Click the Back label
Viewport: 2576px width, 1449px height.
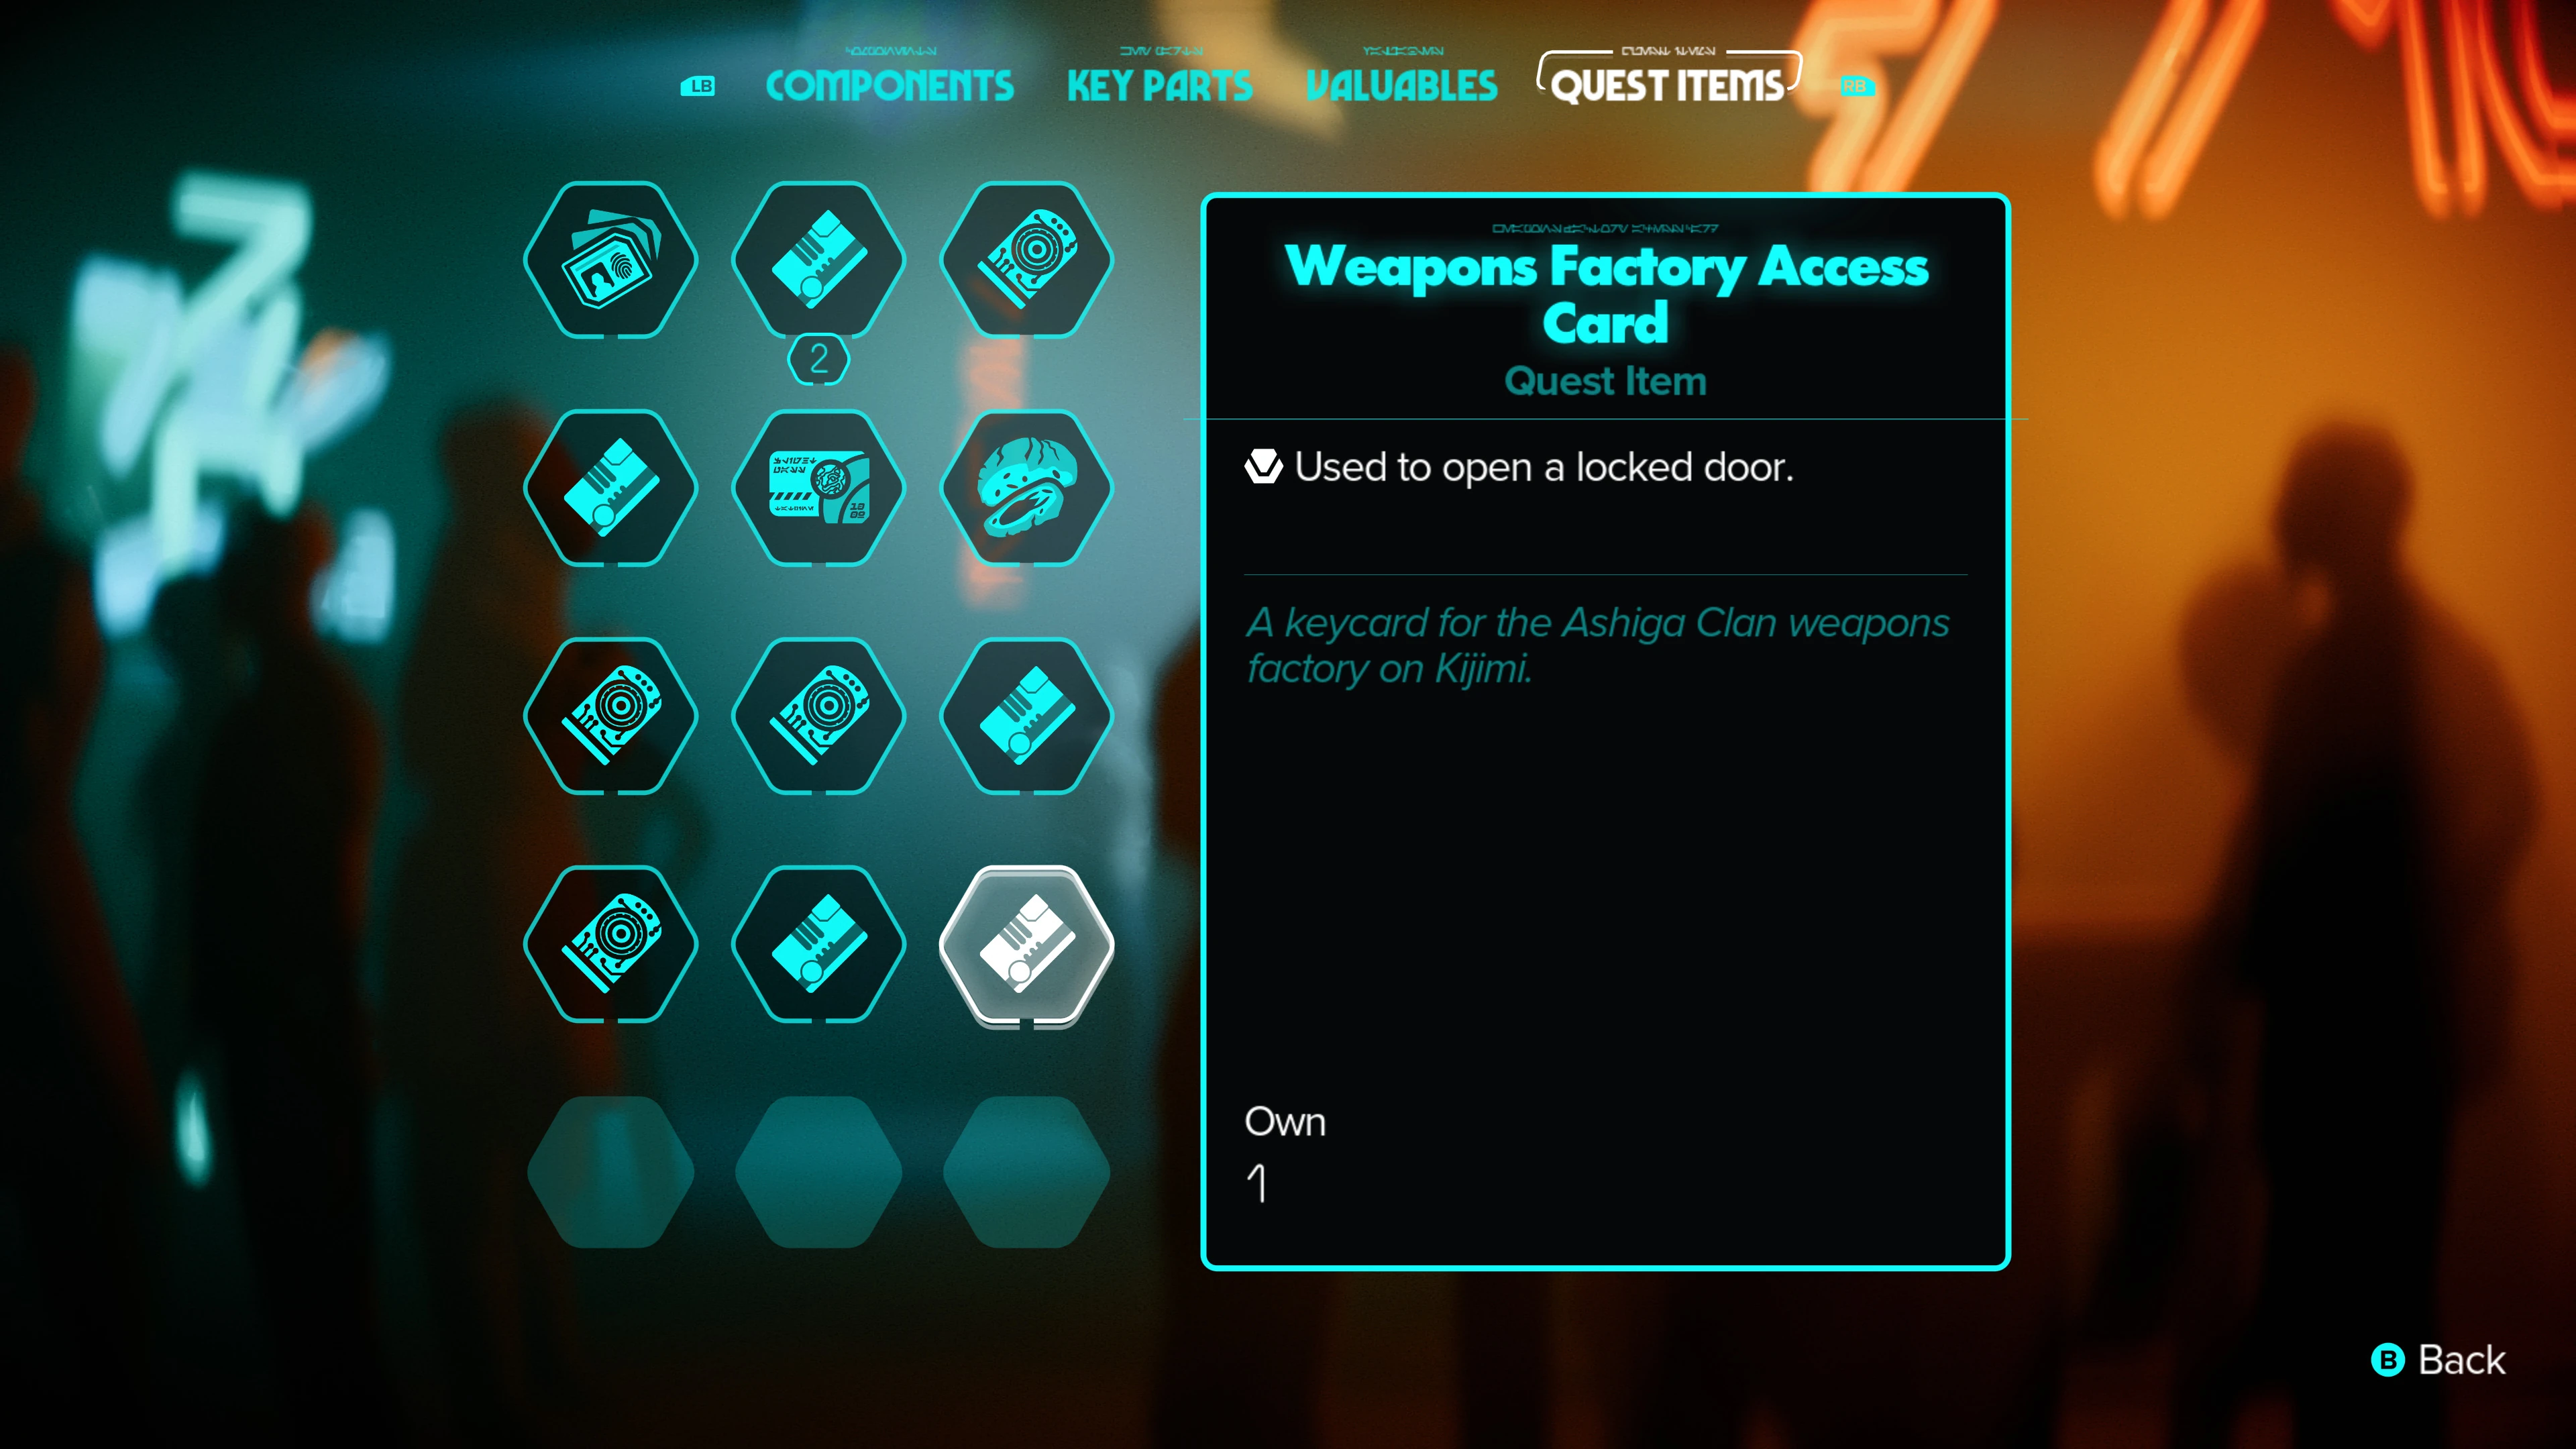[2461, 1360]
